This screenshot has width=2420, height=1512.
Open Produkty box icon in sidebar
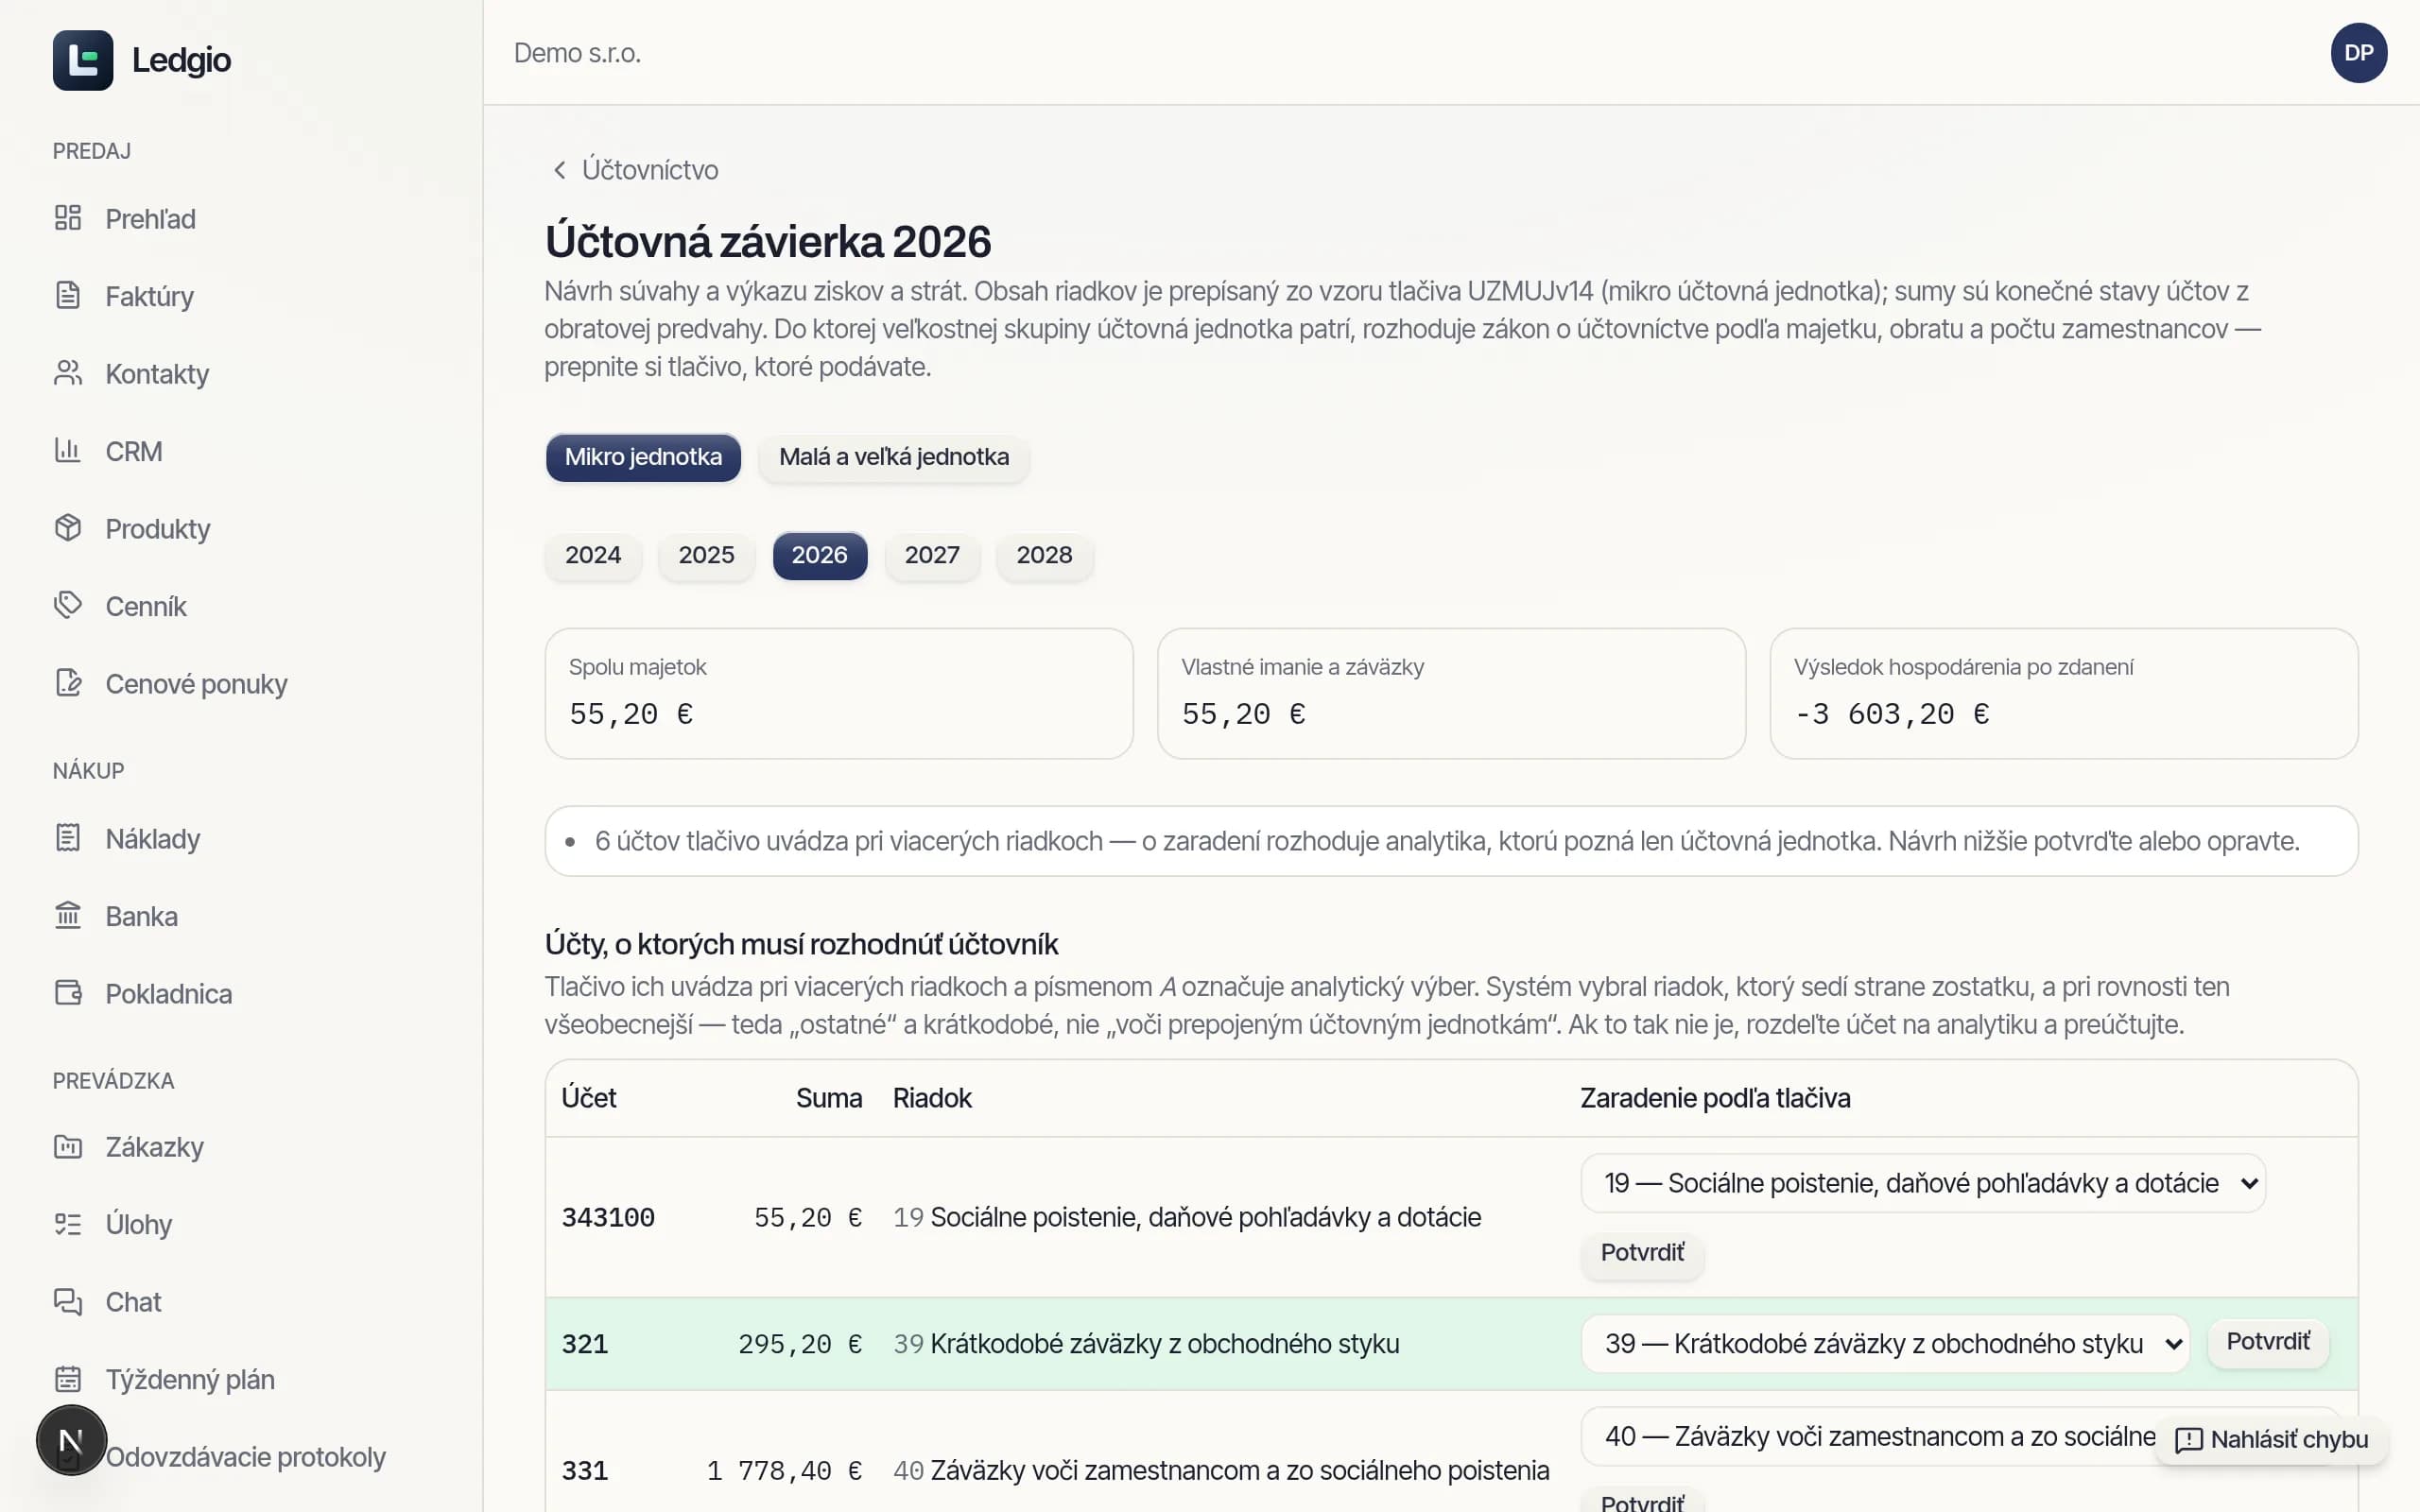68,528
